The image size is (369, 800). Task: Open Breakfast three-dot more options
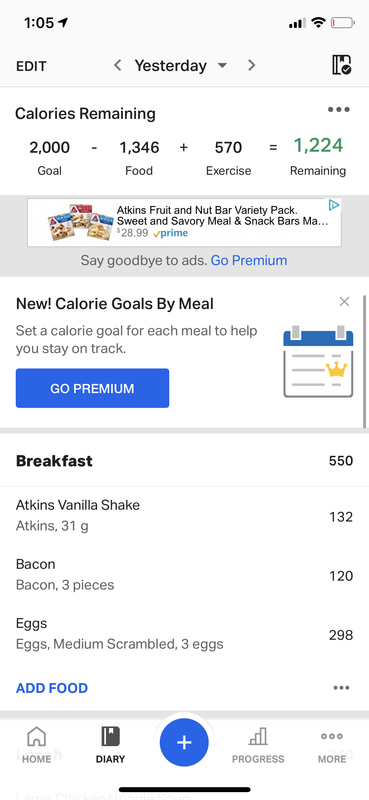point(341,688)
